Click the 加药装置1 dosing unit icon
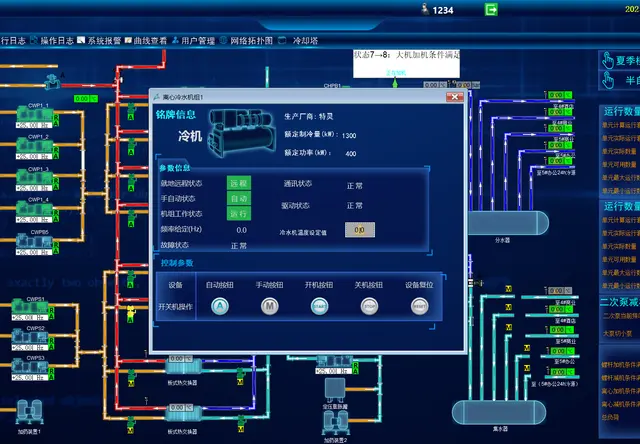This screenshot has width=640, height=444. [29, 412]
